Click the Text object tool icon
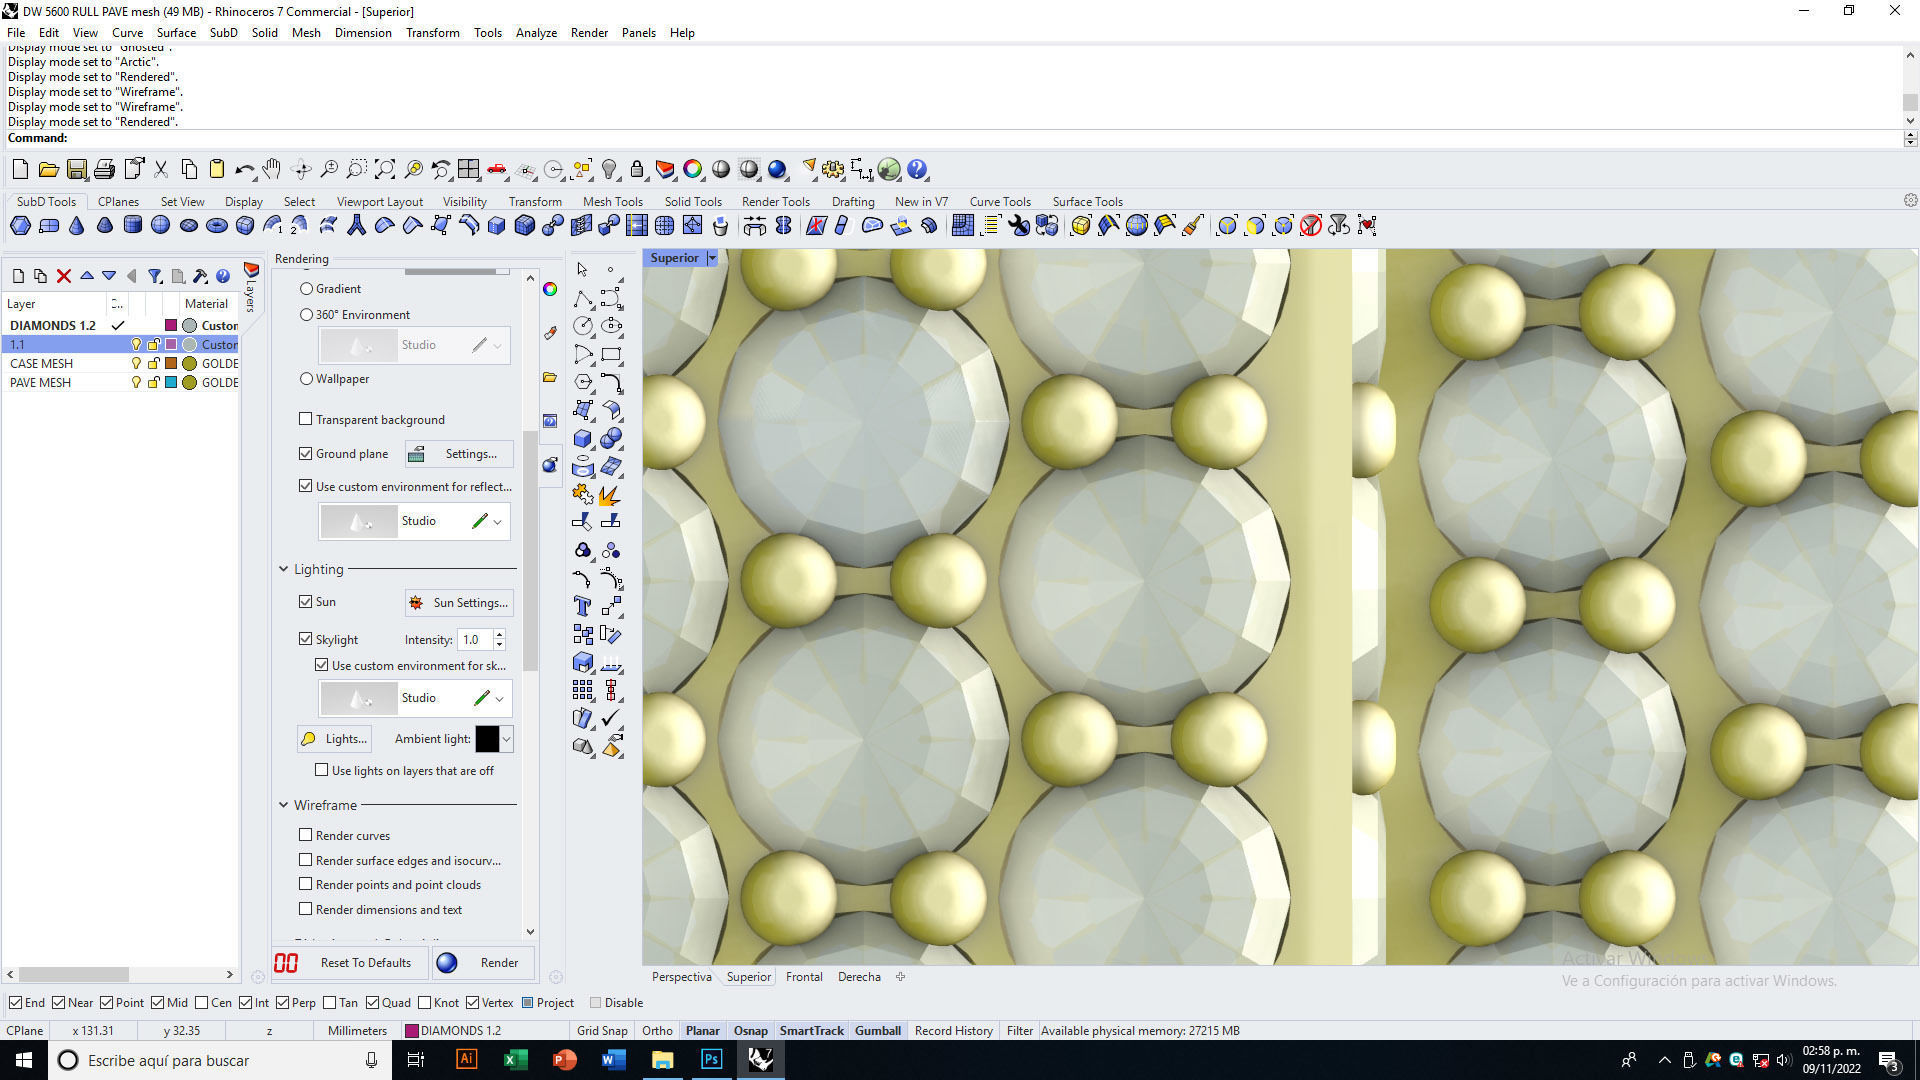This screenshot has height=1080, width=1920. [x=583, y=606]
